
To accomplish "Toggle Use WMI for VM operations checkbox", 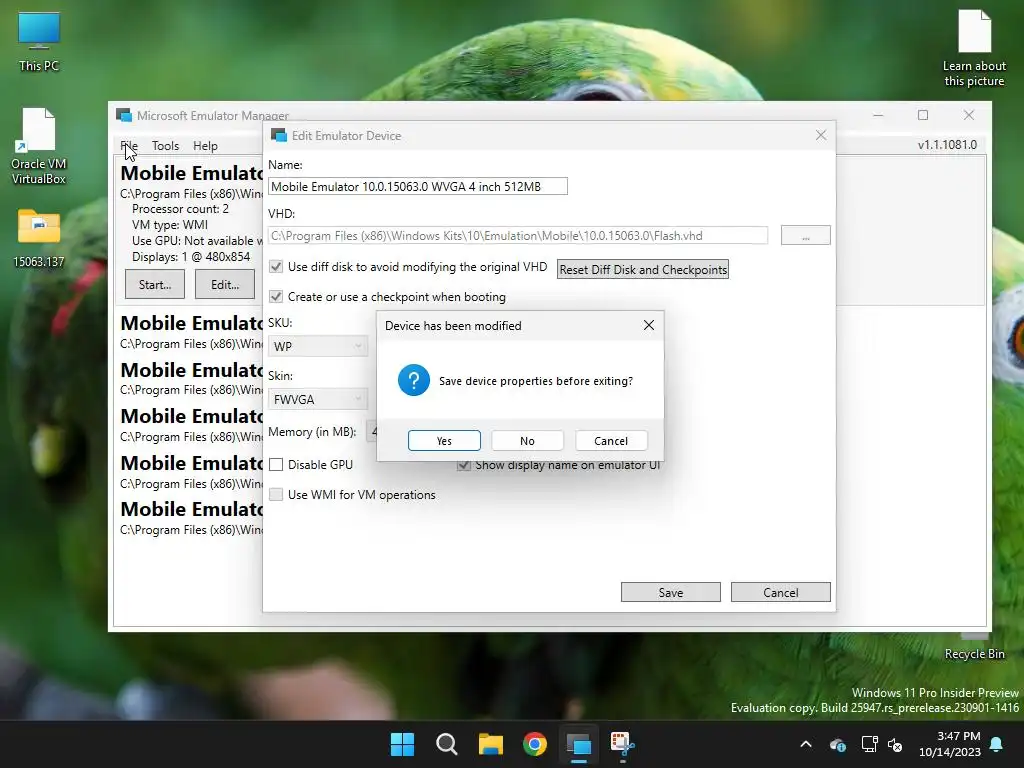I will tap(276, 494).
